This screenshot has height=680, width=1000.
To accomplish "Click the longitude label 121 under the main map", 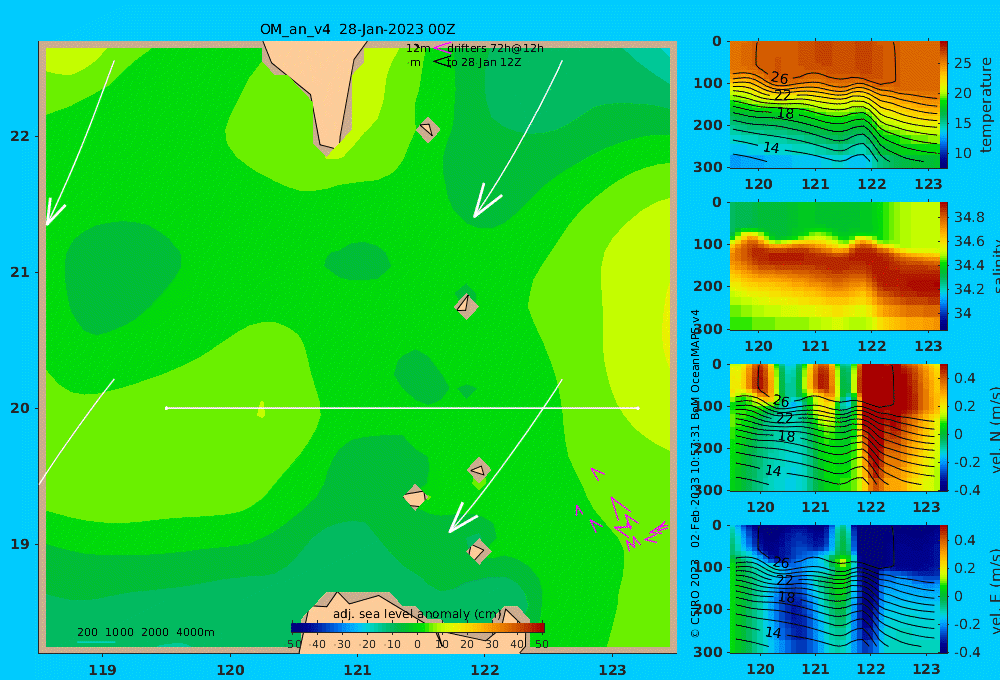I will [357, 670].
